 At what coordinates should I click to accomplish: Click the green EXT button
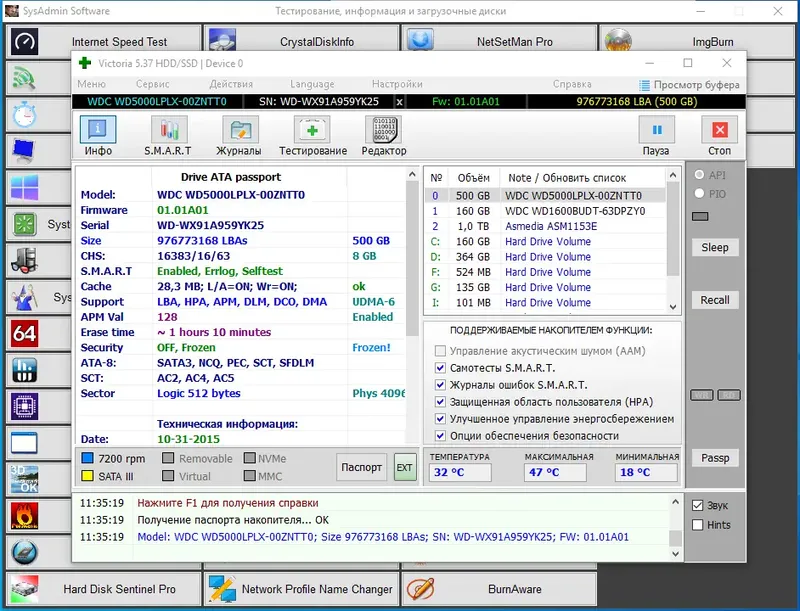click(405, 467)
